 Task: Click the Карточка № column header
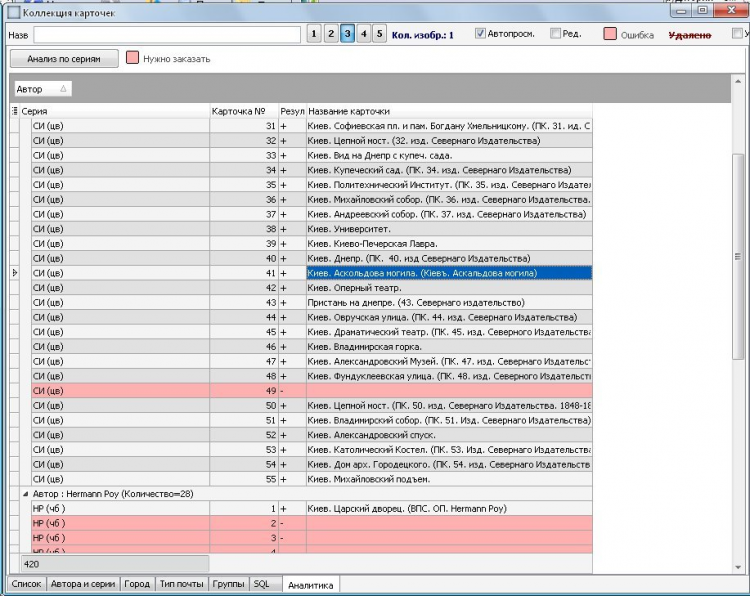(244, 111)
